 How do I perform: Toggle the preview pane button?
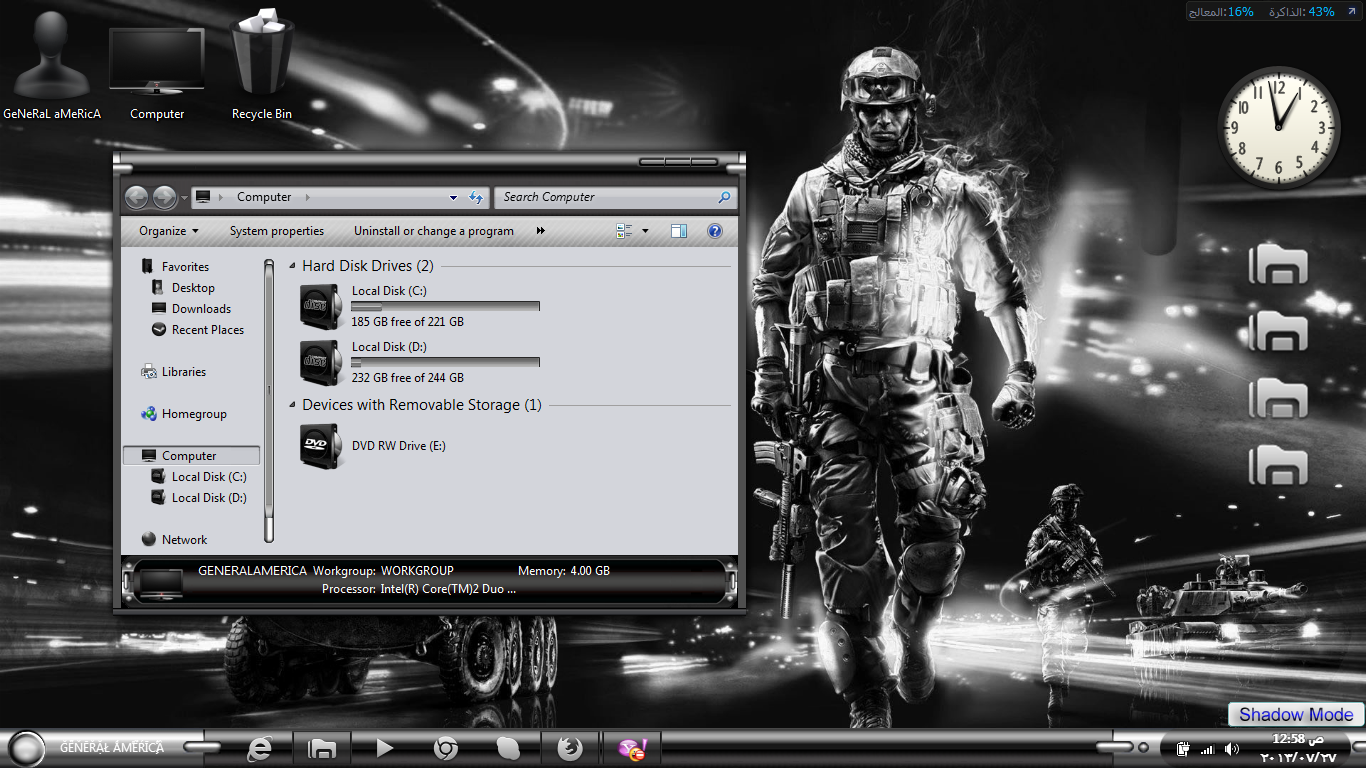(679, 231)
